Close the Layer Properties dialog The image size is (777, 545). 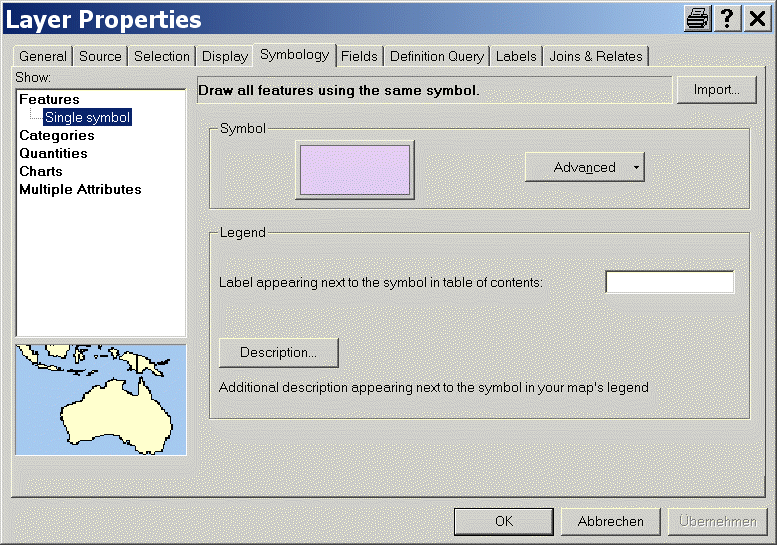point(757,19)
